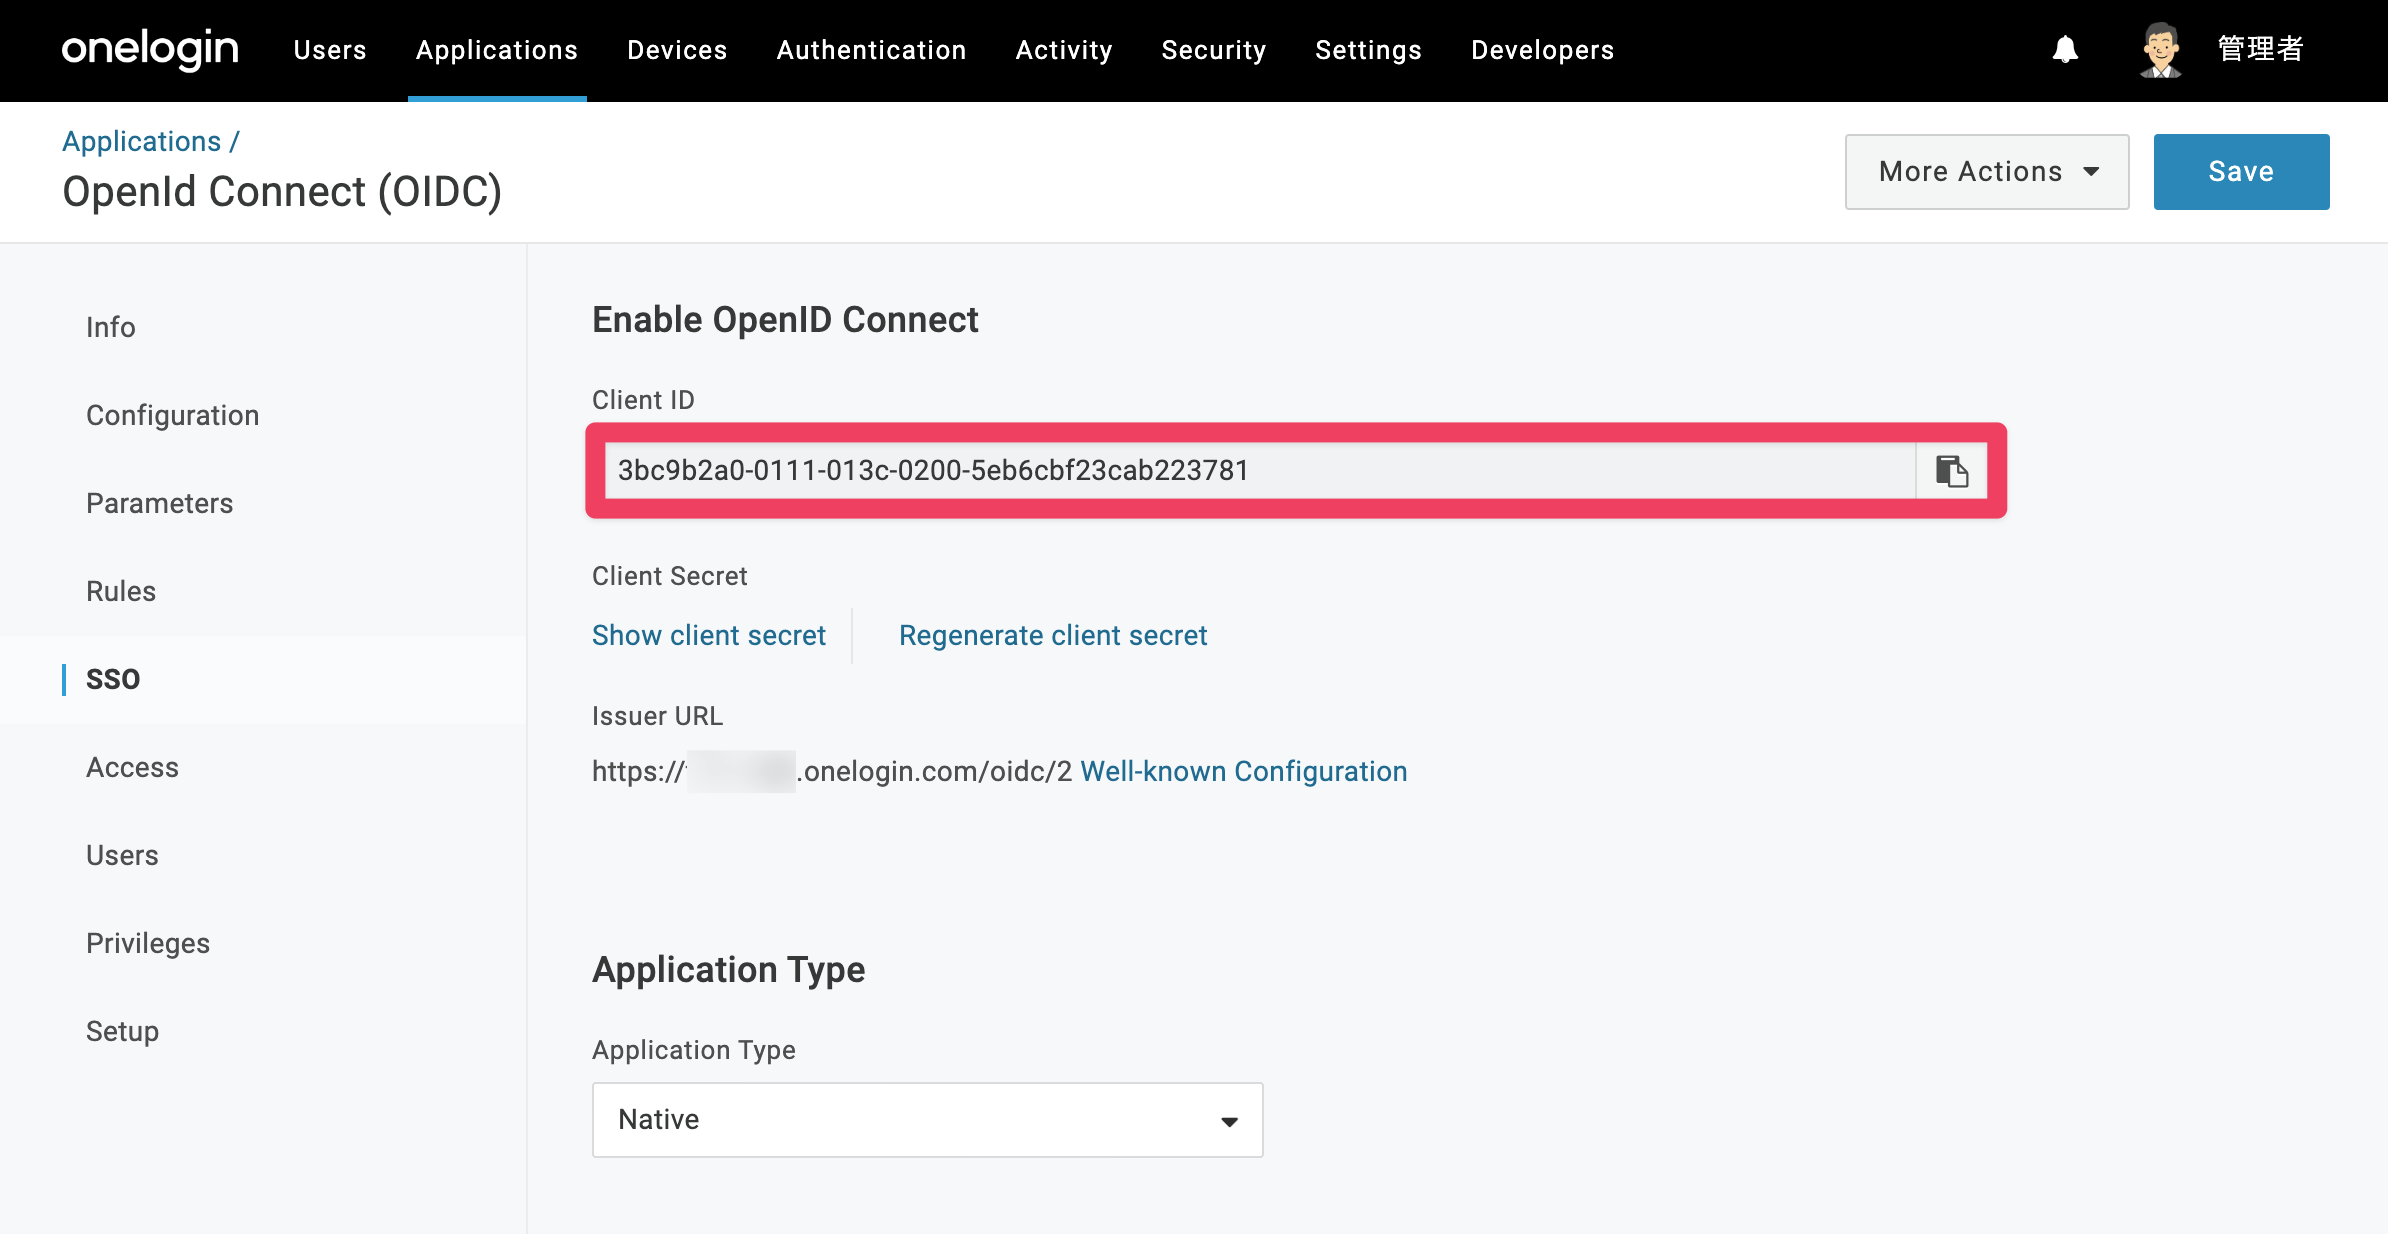2388x1234 pixels.
Task: Open the 管理者 account menu
Action: pos(2260,49)
